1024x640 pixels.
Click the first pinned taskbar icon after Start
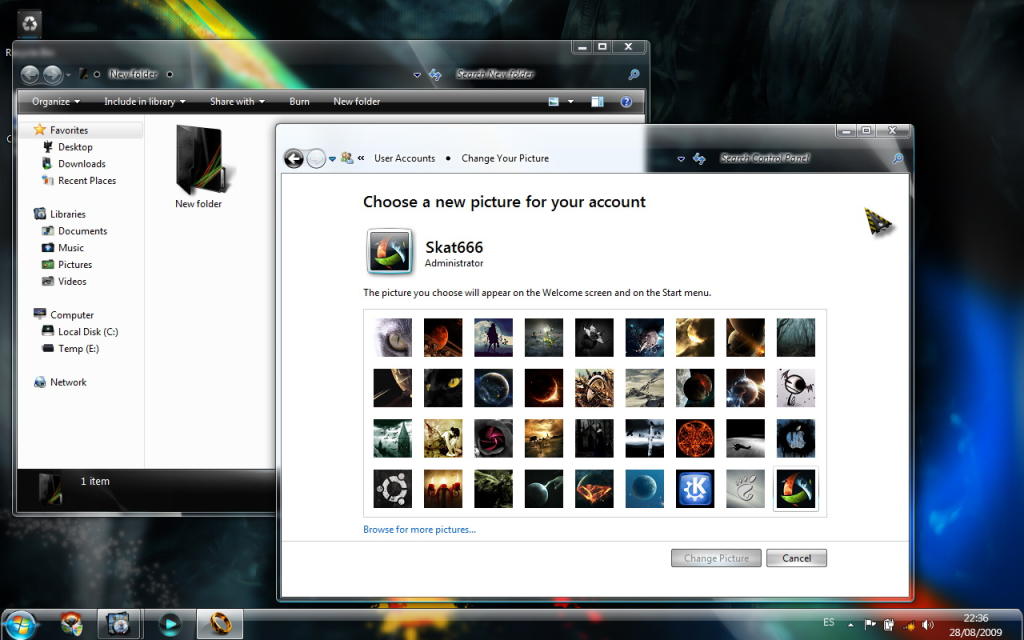(71, 624)
